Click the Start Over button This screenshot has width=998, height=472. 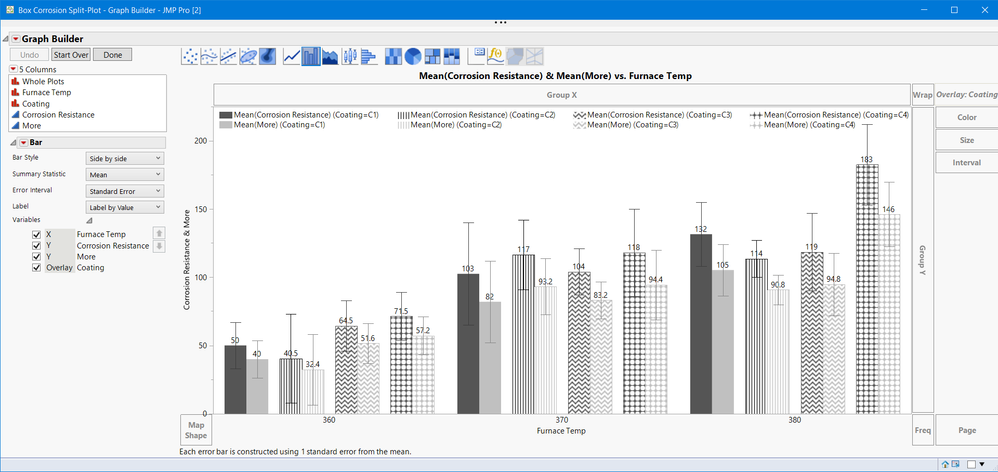(70, 55)
